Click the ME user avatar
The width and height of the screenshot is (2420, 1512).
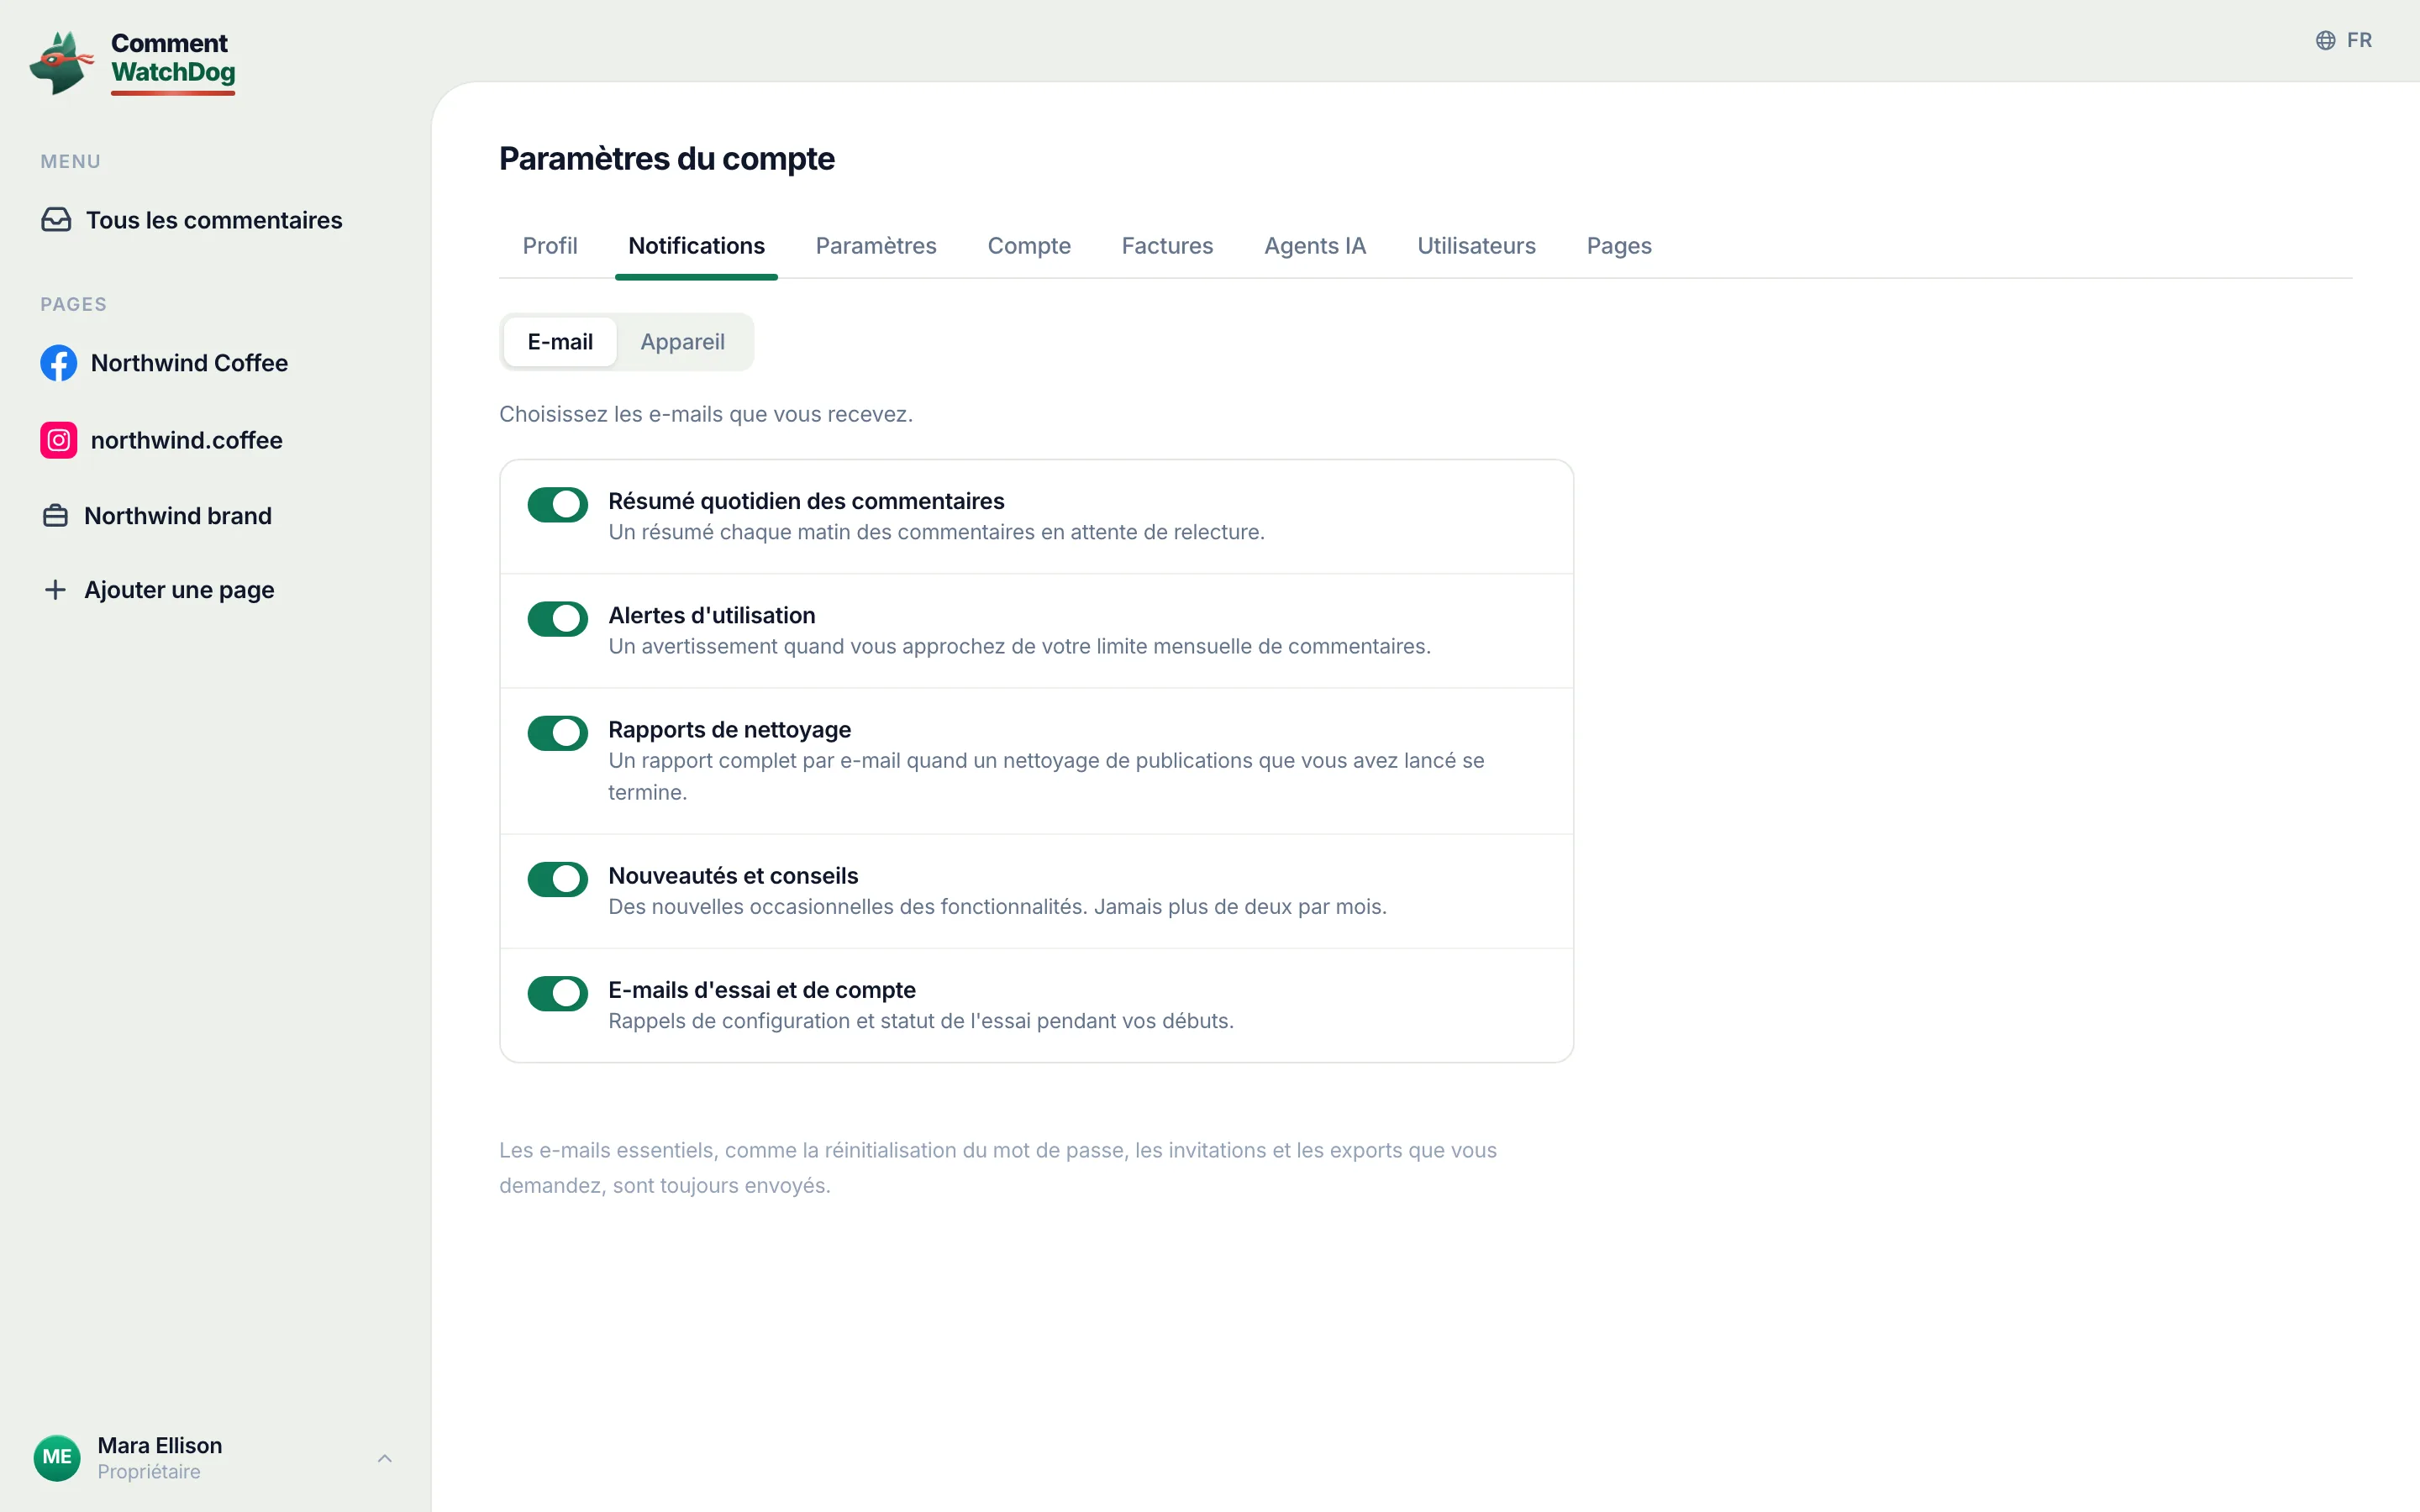click(57, 1457)
